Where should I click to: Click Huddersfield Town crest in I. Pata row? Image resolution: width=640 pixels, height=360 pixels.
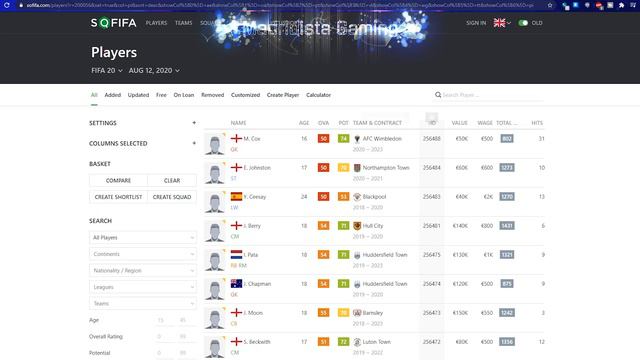click(x=357, y=255)
